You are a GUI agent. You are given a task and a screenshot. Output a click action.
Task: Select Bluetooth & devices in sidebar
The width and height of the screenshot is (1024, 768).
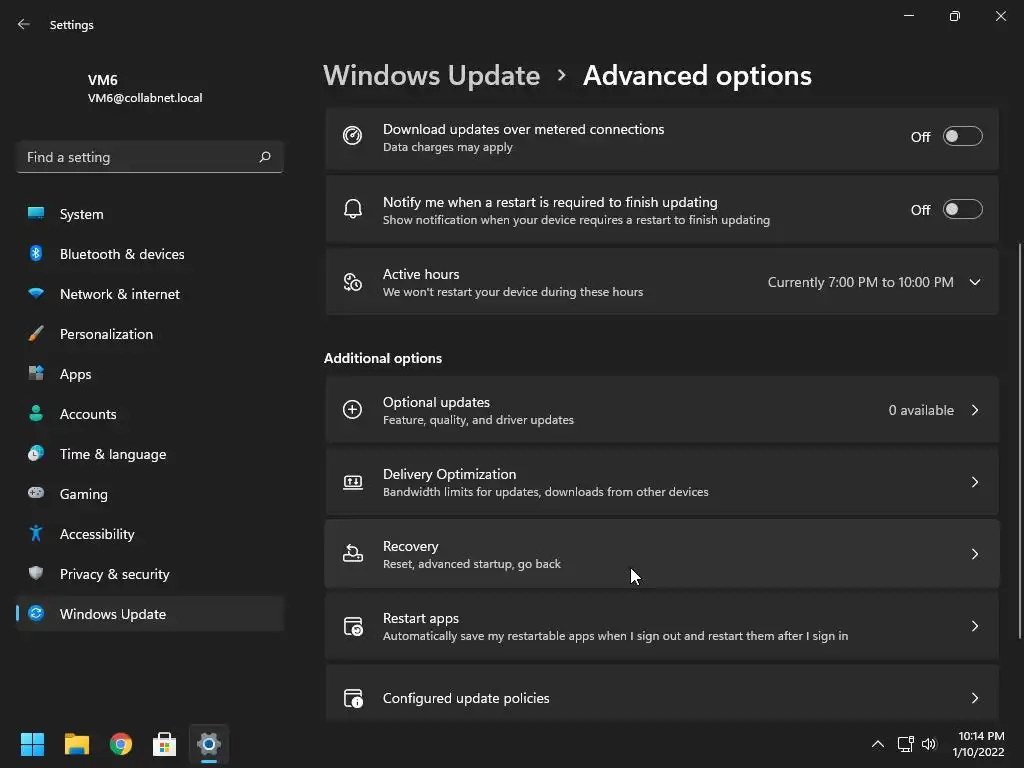[150, 254]
